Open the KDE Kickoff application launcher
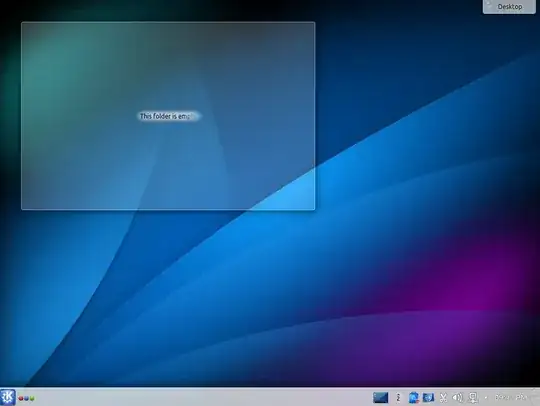 8,397
